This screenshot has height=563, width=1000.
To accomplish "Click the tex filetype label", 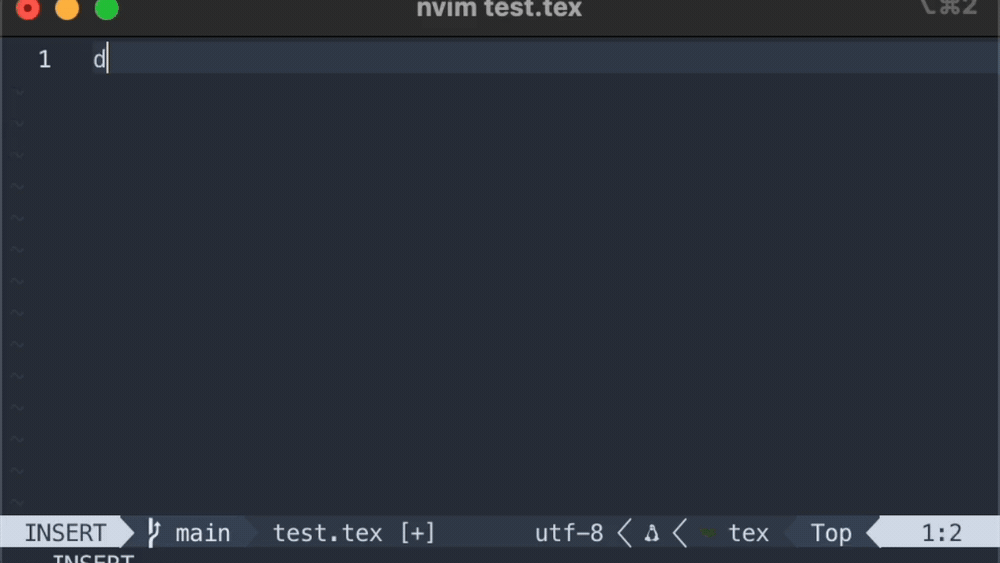I will coord(748,533).
